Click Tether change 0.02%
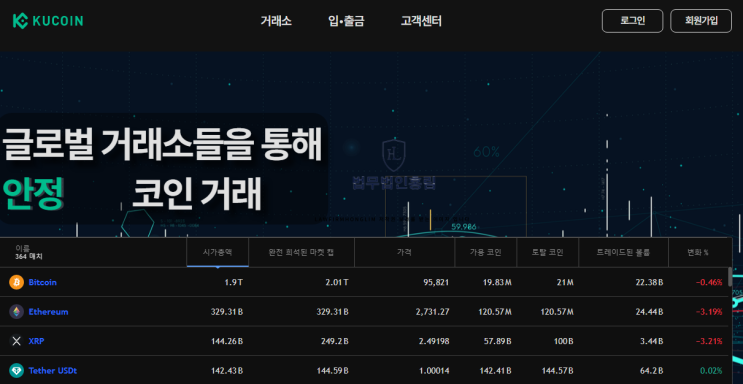Image resolution: width=743 pixels, height=384 pixels. point(711,371)
